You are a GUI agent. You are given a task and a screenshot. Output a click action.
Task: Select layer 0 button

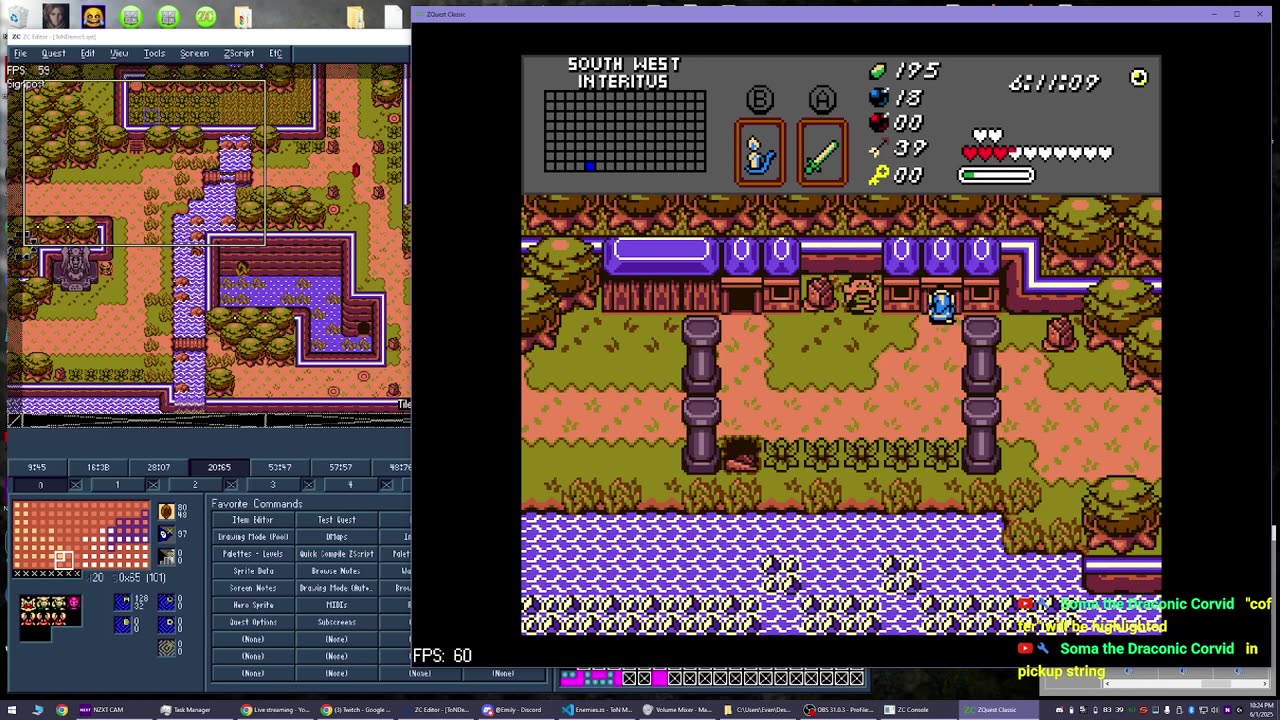(x=40, y=485)
